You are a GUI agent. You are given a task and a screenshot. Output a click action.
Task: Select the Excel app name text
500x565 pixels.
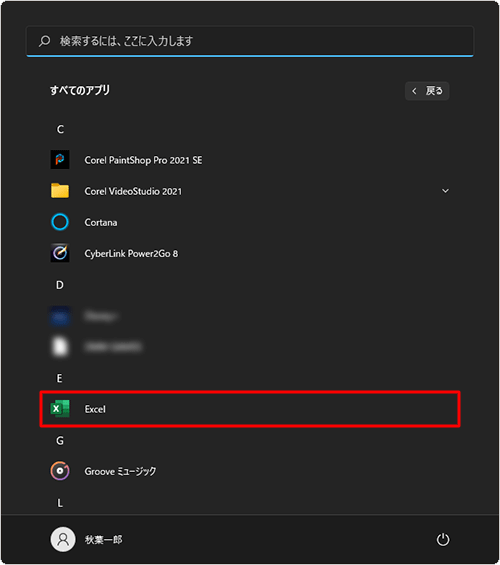(95, 409)
